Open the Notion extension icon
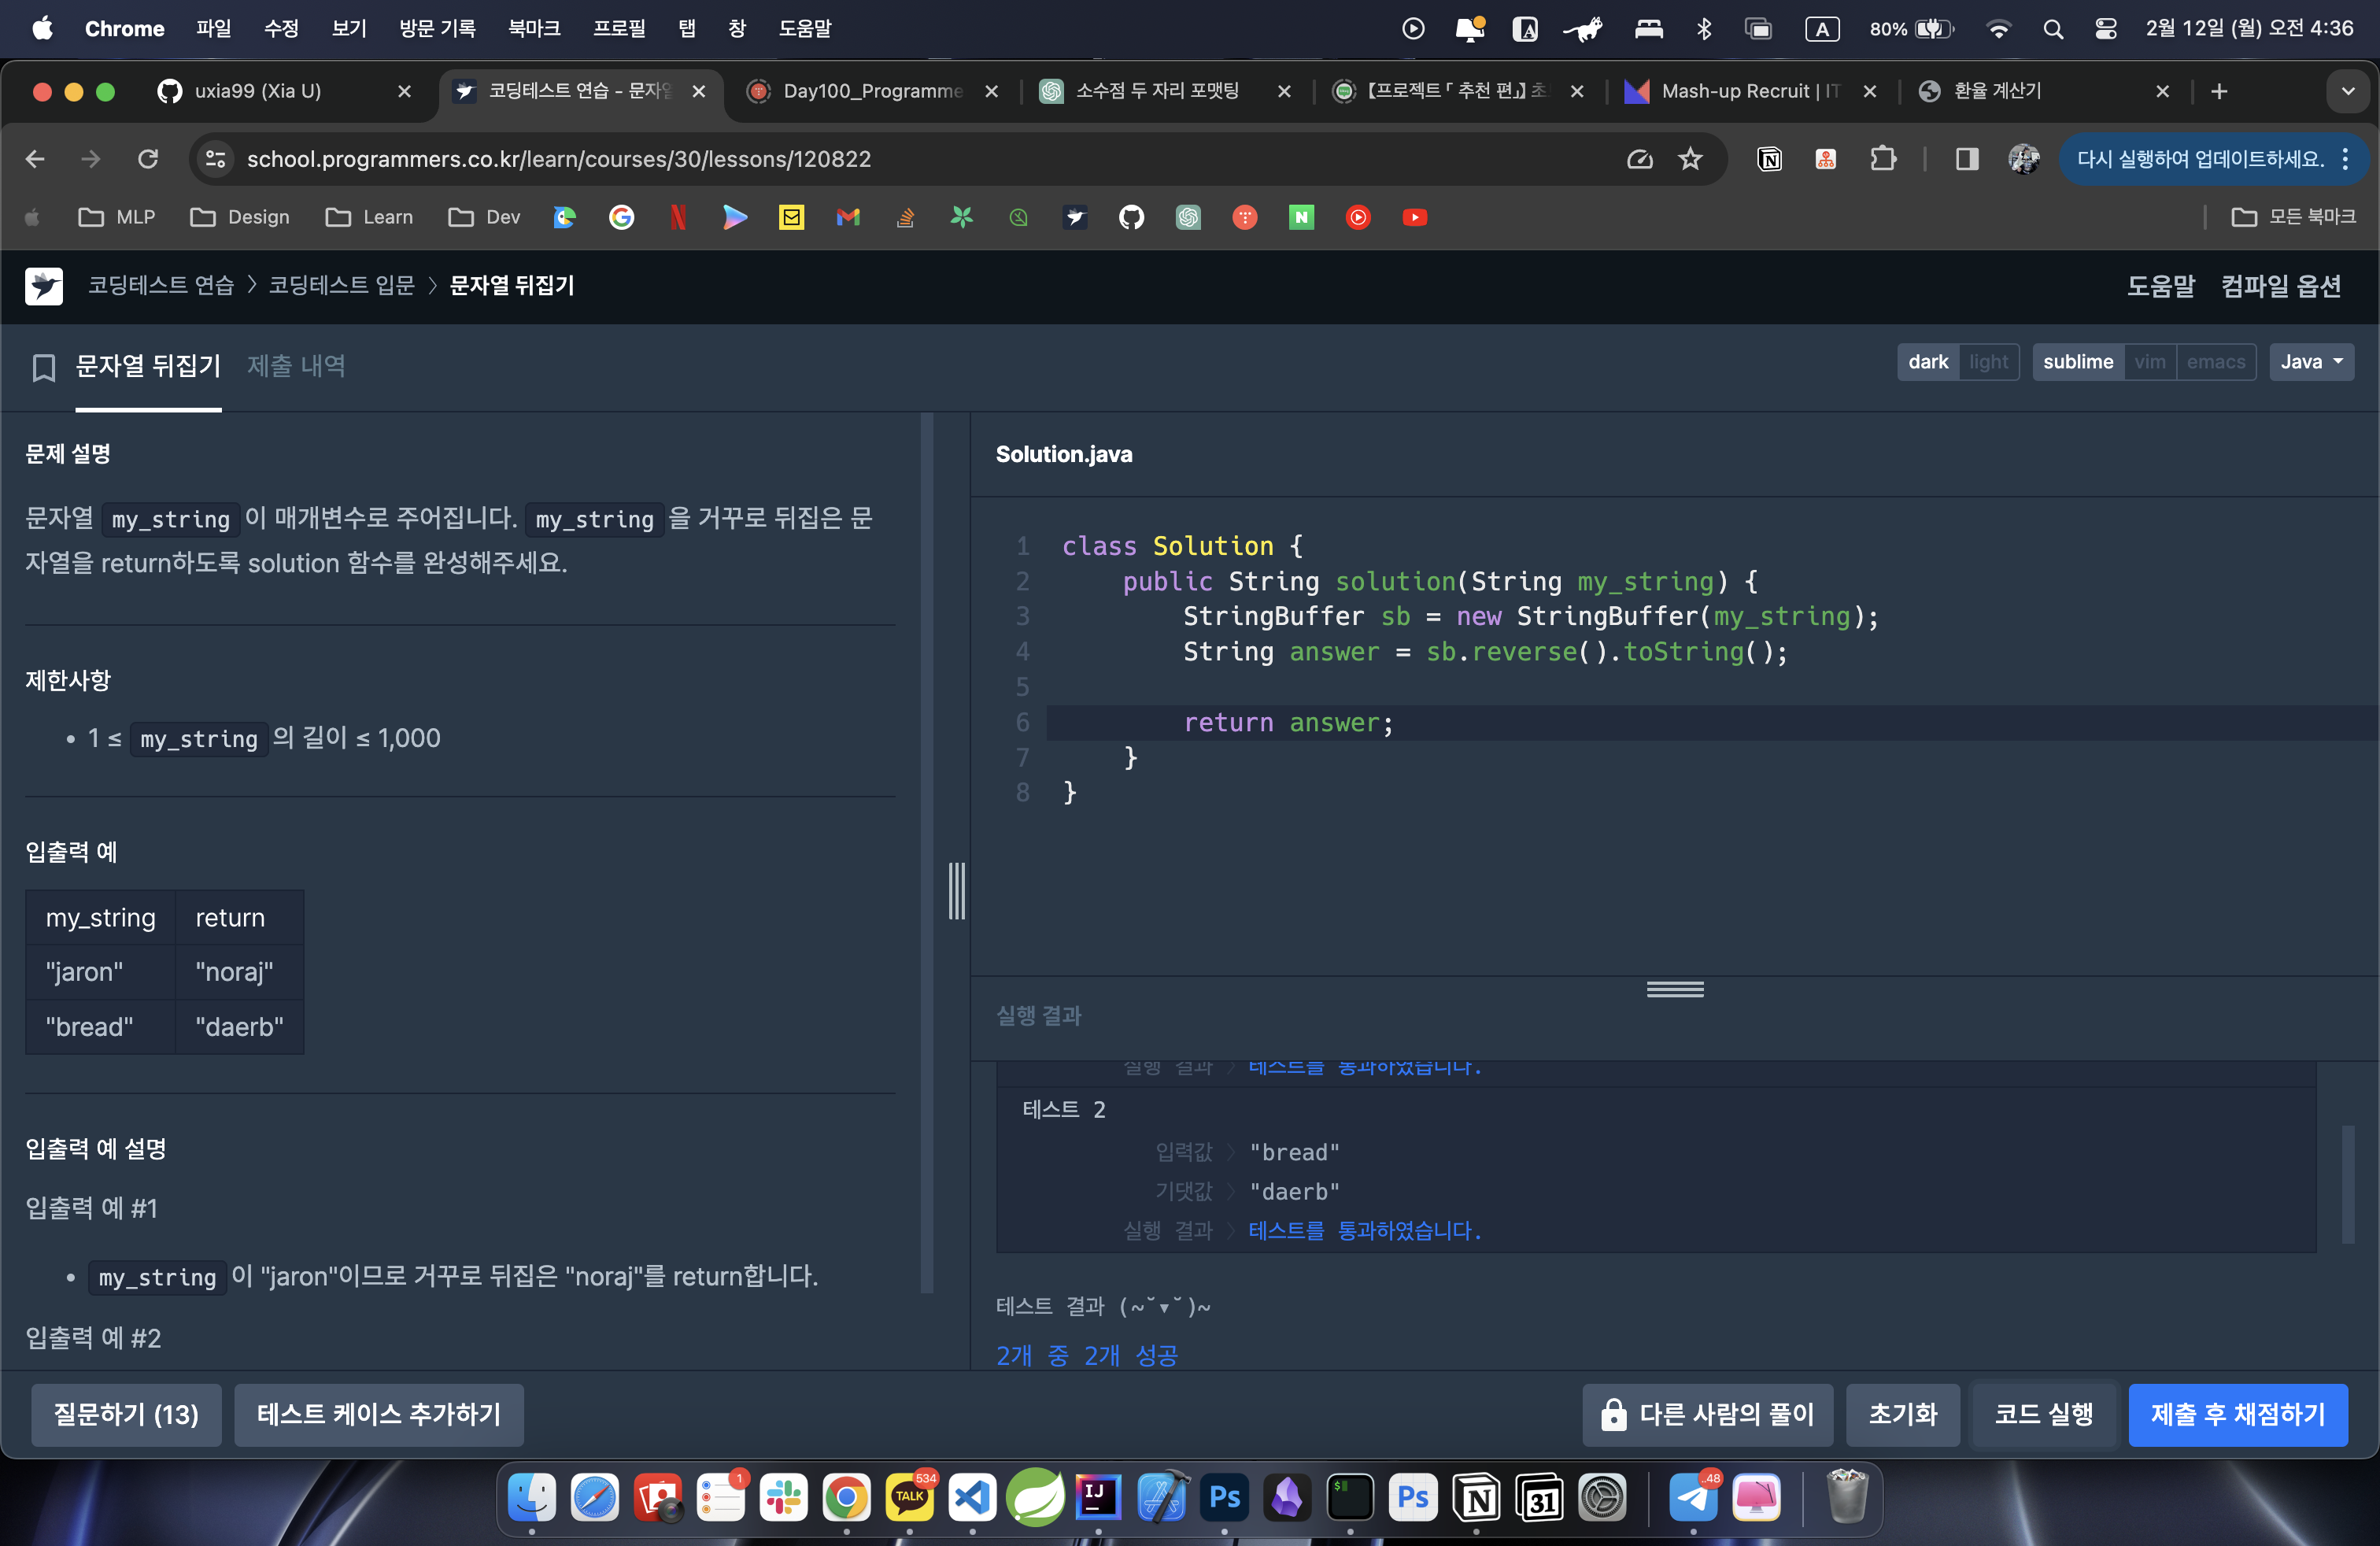Image resolution: width=2380 pixels, height=1546 pixels. [1769, 159]
